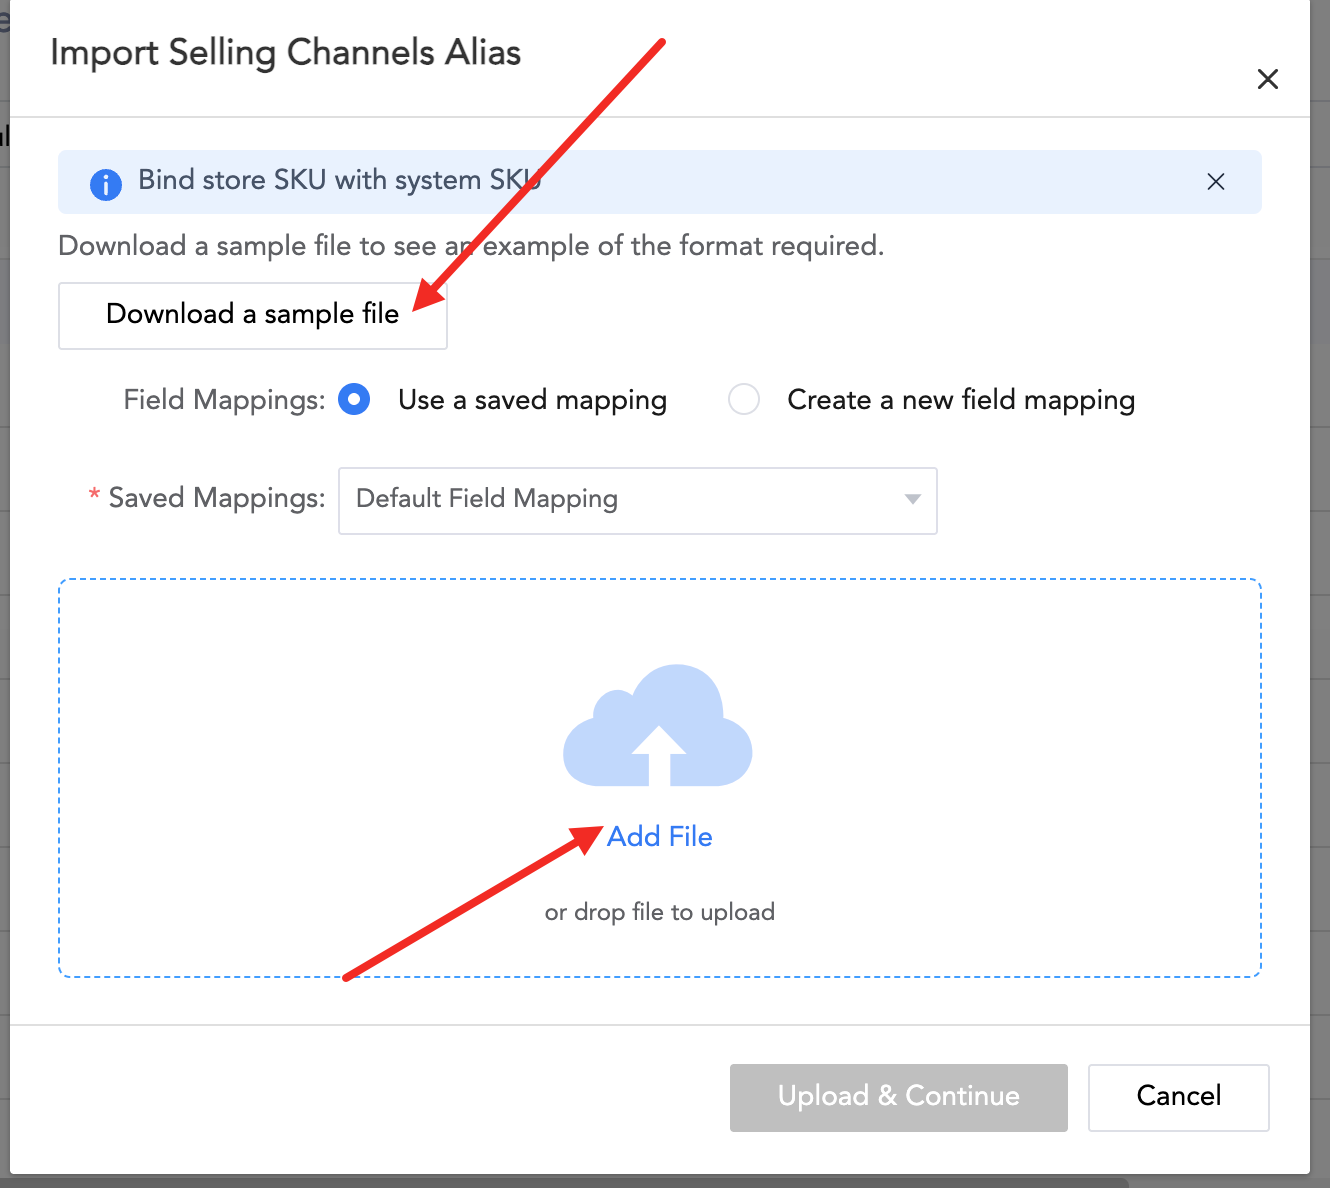Screen dimensions: 1330x1188
Task: Open the Saved Mappings dropdown field
Action: tap(620, 500)
